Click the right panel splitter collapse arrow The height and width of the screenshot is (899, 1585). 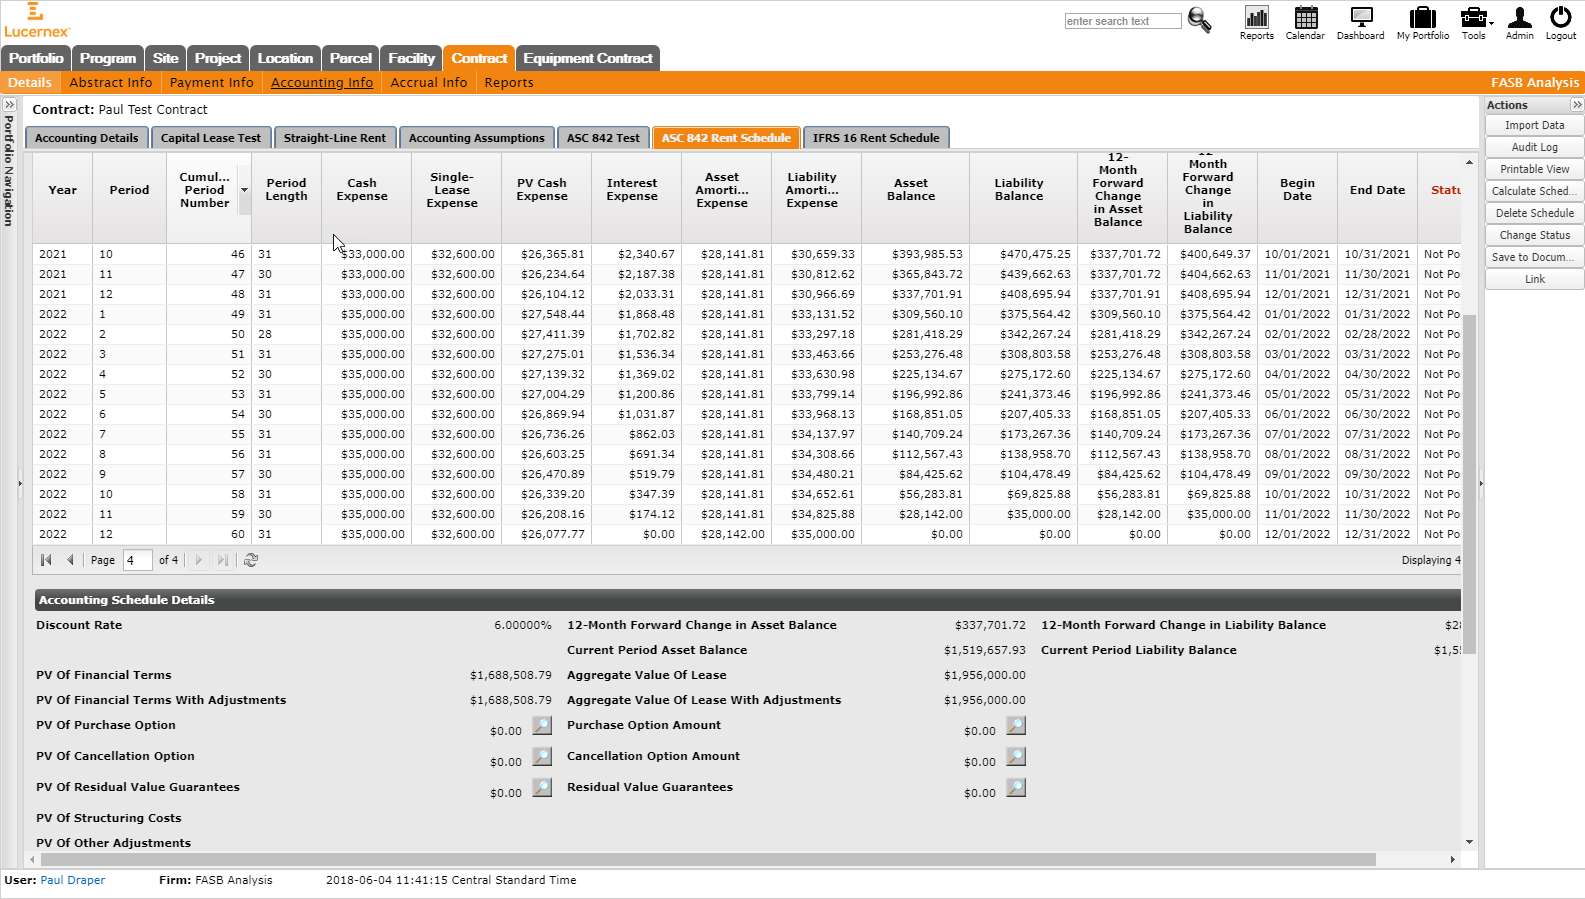1481,484
